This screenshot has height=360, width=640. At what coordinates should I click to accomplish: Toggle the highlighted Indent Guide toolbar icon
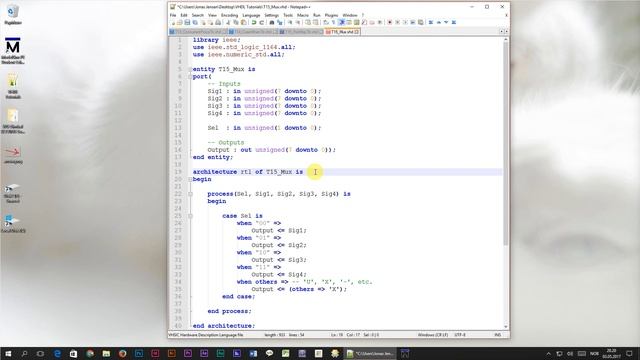(x=342, y=22)
